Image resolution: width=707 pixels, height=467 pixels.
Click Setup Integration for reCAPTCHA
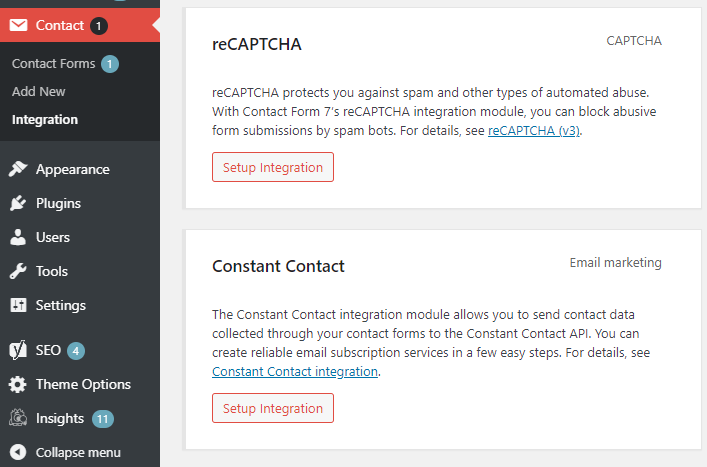click(273, 167)
